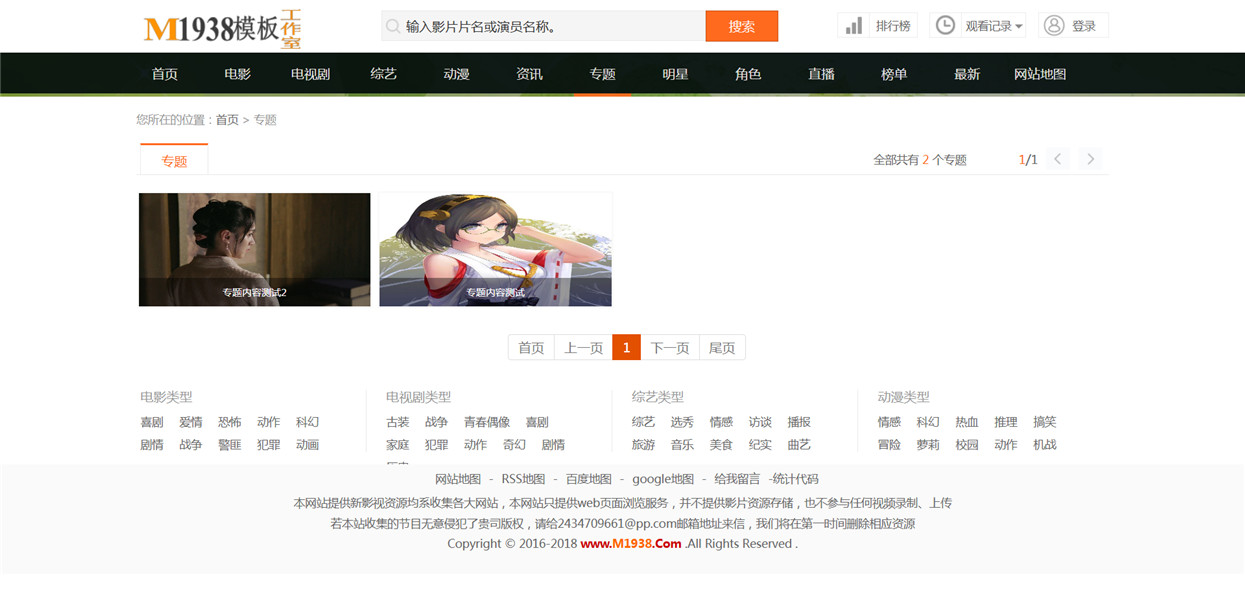This screenshot has height=593, width=1245.
Task: Open 搞笑 under 动漫类型
Action: pos(1045,422)
